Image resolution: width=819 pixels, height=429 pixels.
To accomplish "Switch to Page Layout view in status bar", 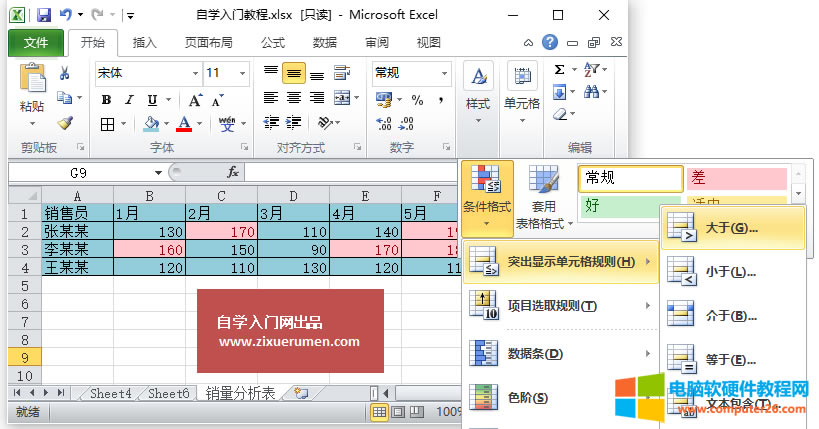I will click(399, 412).
